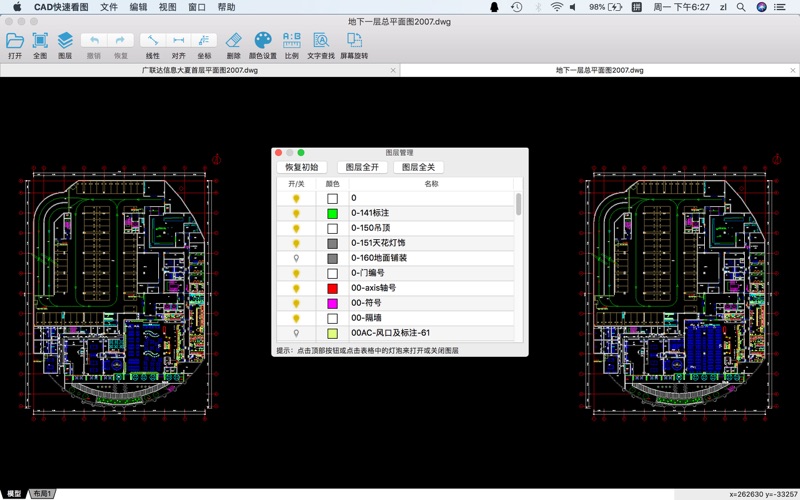The image size is (800, 500).
Task: Turn on the 0-160地面铺装 layer bulb
Action: tap(296, 259)
